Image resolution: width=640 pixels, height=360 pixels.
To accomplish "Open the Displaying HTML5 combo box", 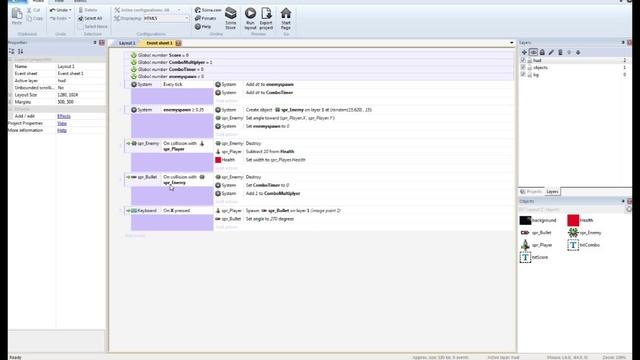I will tap(166, 18).
